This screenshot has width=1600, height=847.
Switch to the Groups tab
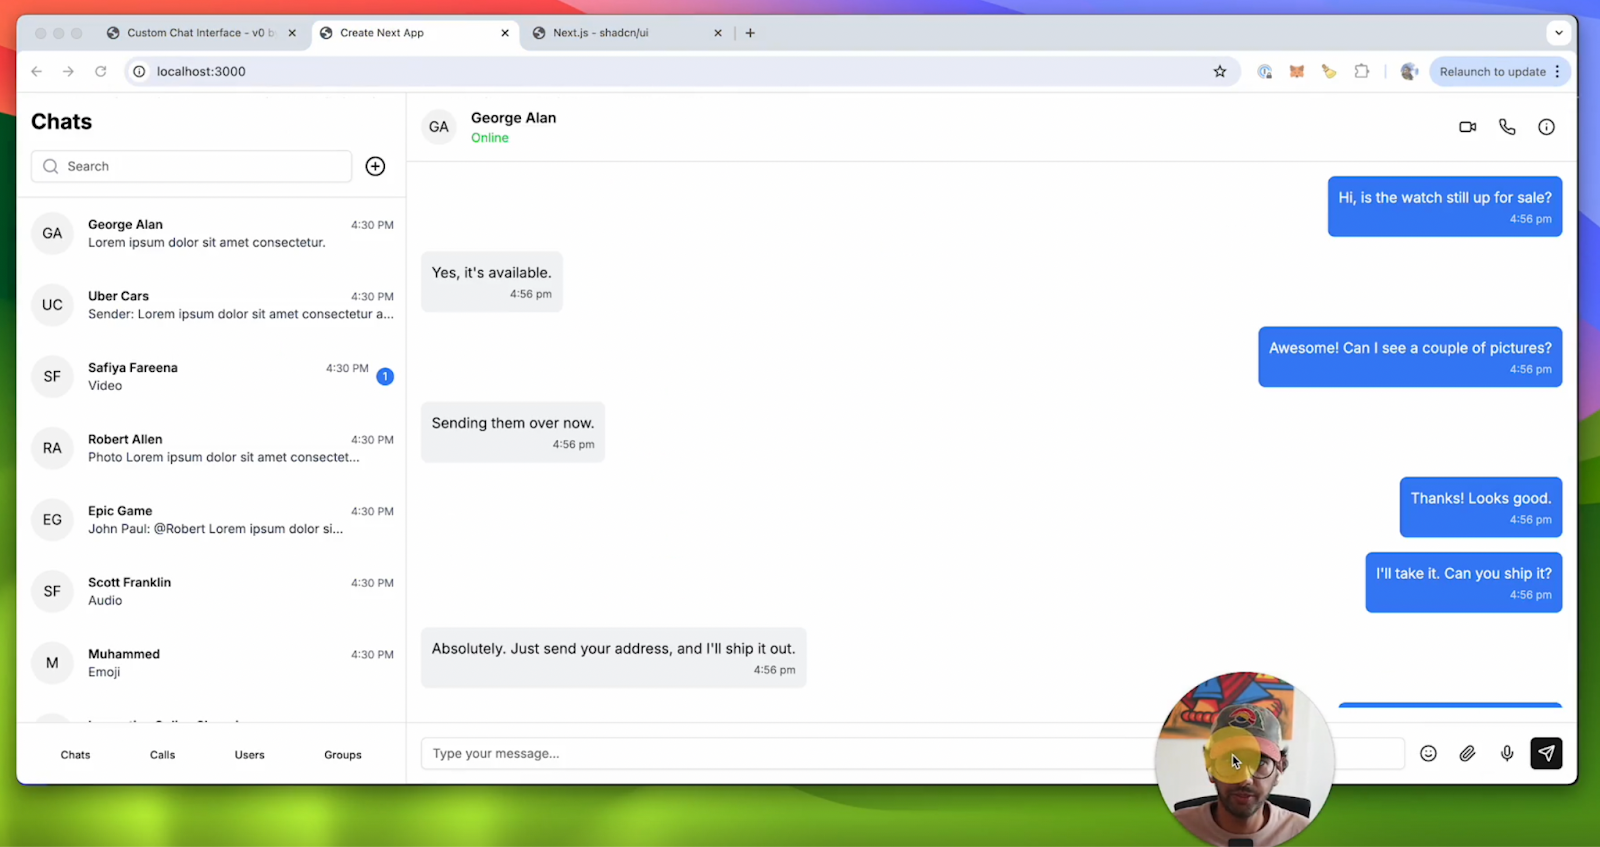click(x=343, y=755)
